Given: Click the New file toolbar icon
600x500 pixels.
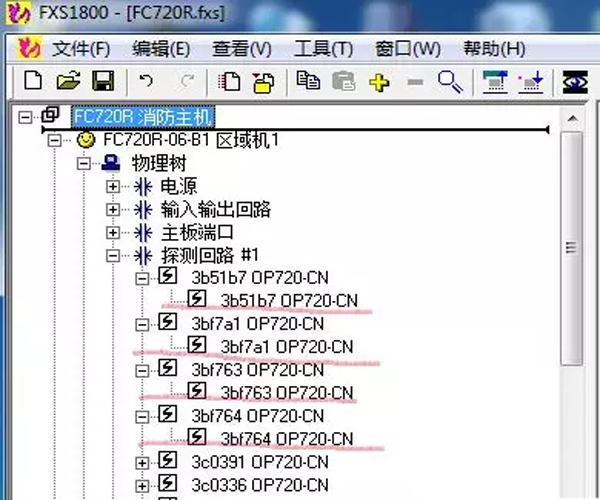Looking at the screenshot, I should pos(33,82).
